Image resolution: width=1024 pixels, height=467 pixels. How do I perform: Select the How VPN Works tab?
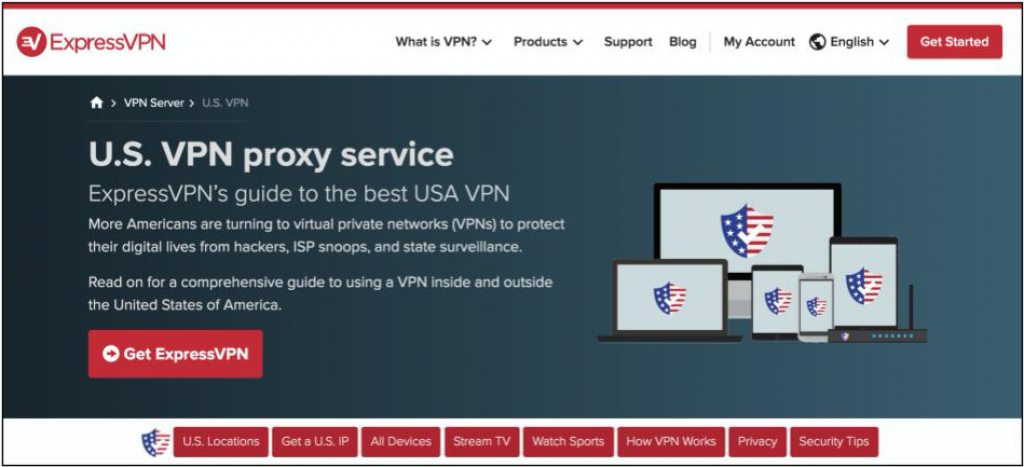point(671,442)
